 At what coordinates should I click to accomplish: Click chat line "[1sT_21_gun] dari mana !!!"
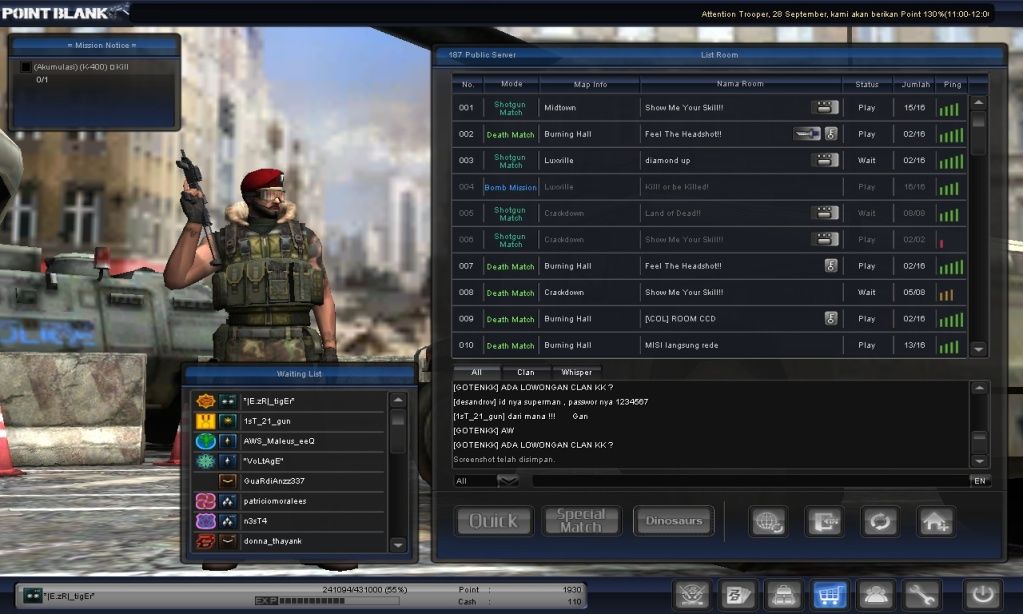504,416
